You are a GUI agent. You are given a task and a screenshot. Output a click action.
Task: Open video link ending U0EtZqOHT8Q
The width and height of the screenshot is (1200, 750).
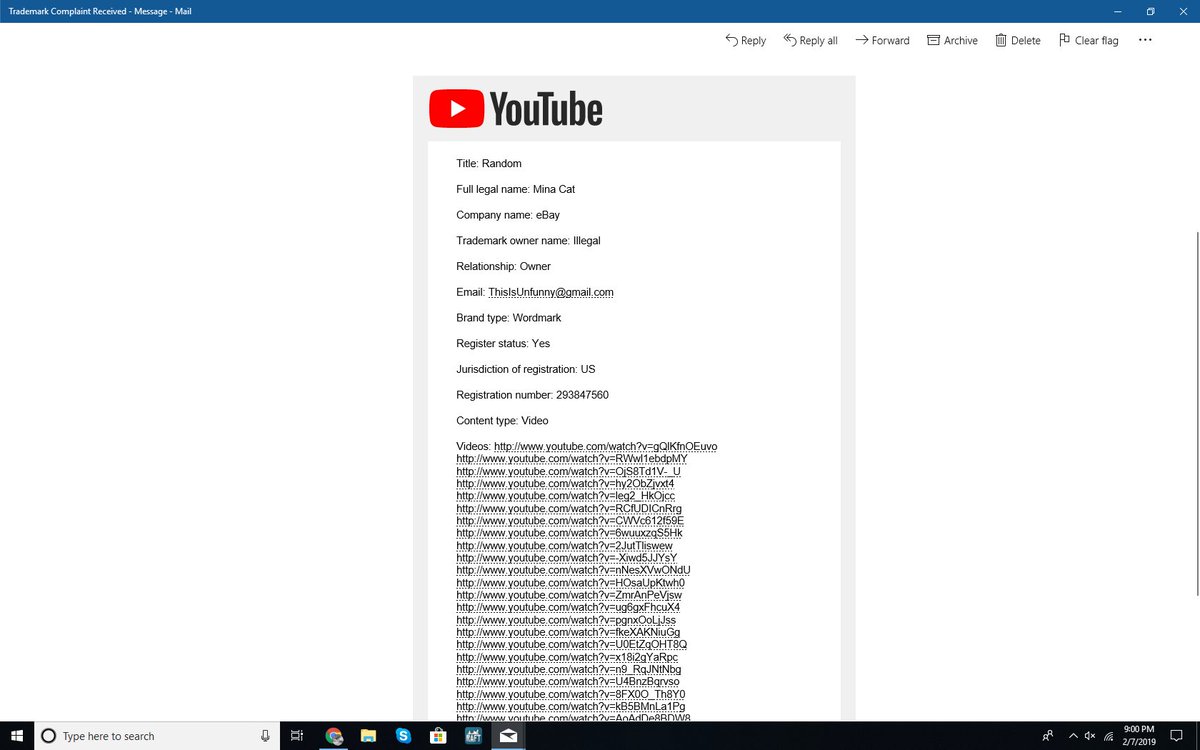point(572,644)
